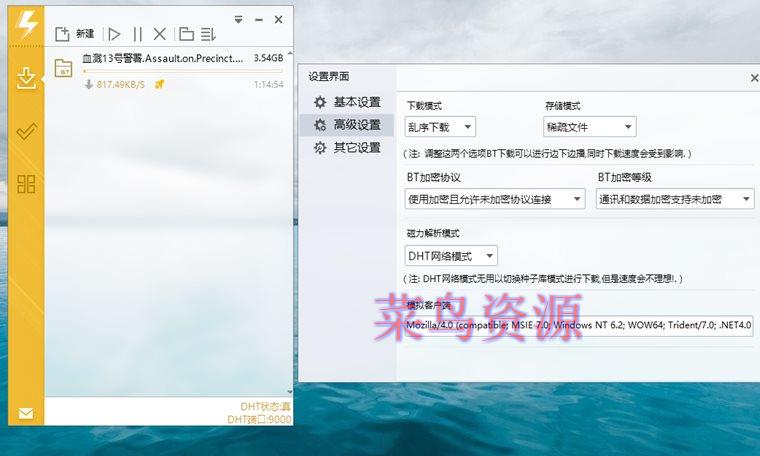Click the gear icon beside 基本设置
This screenshot has width=760, height=456.
(320, 102)
